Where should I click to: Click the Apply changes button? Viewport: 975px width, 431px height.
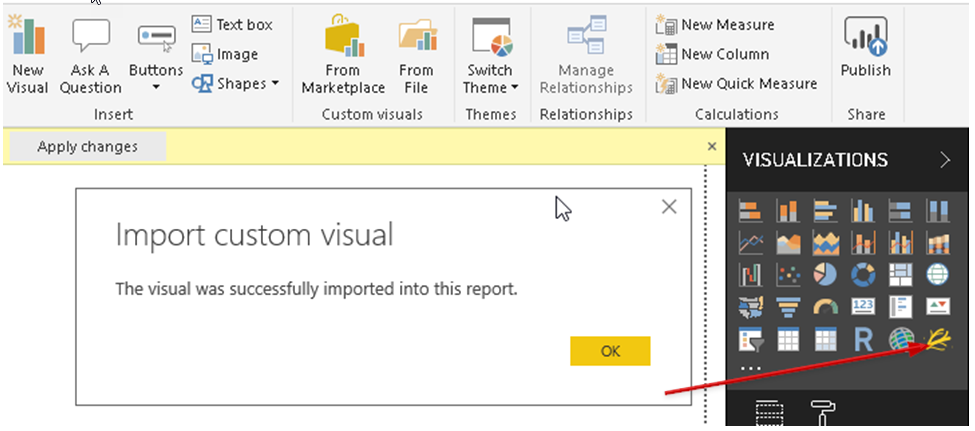pos(87,147)
